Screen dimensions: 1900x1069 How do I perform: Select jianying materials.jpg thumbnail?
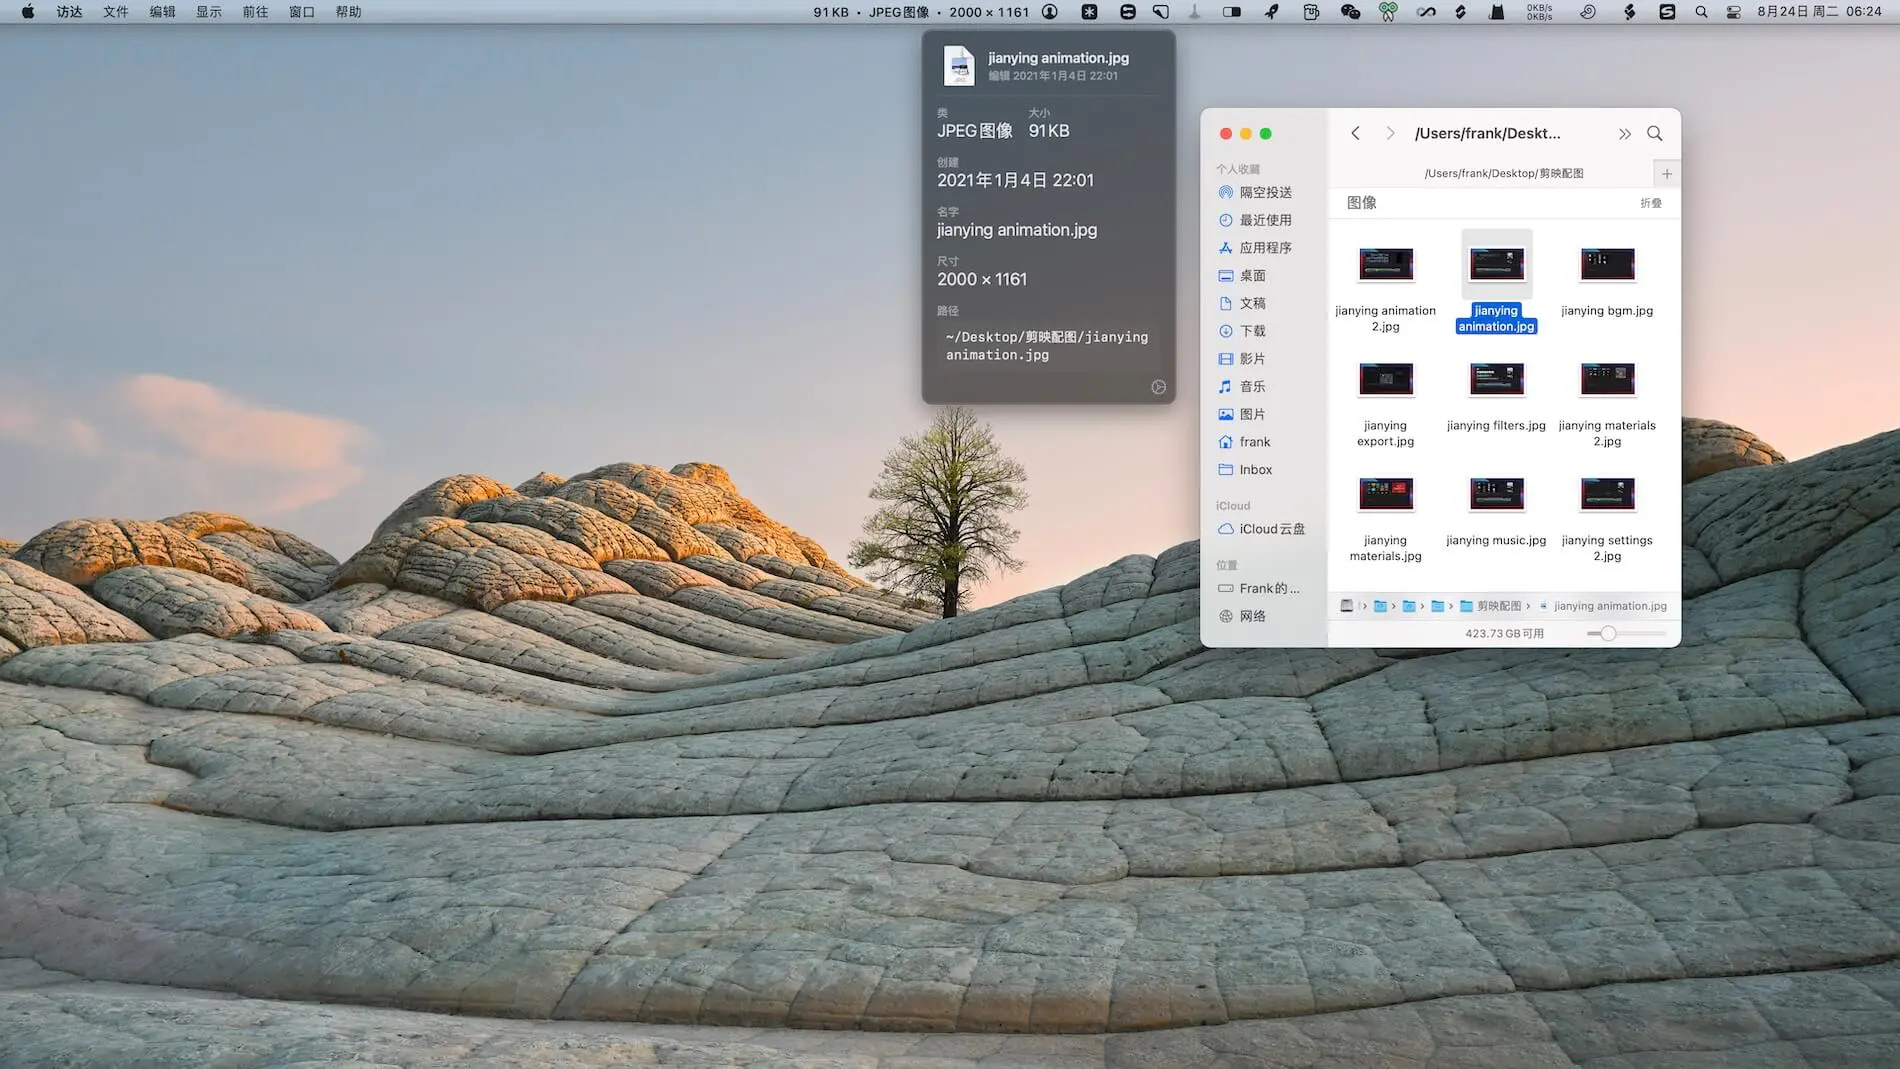[x=1386, y=494]
